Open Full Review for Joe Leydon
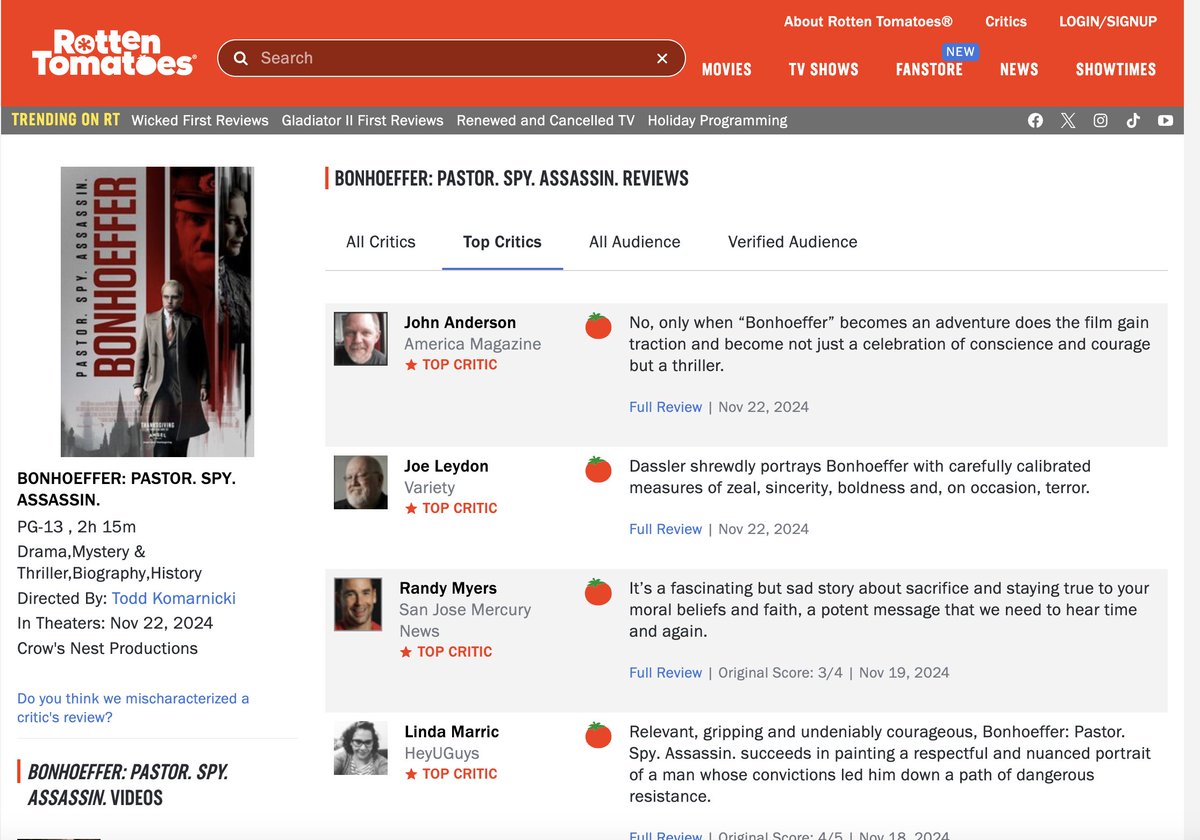This screenshot has width=1200, height=840. tap(666, 529)
